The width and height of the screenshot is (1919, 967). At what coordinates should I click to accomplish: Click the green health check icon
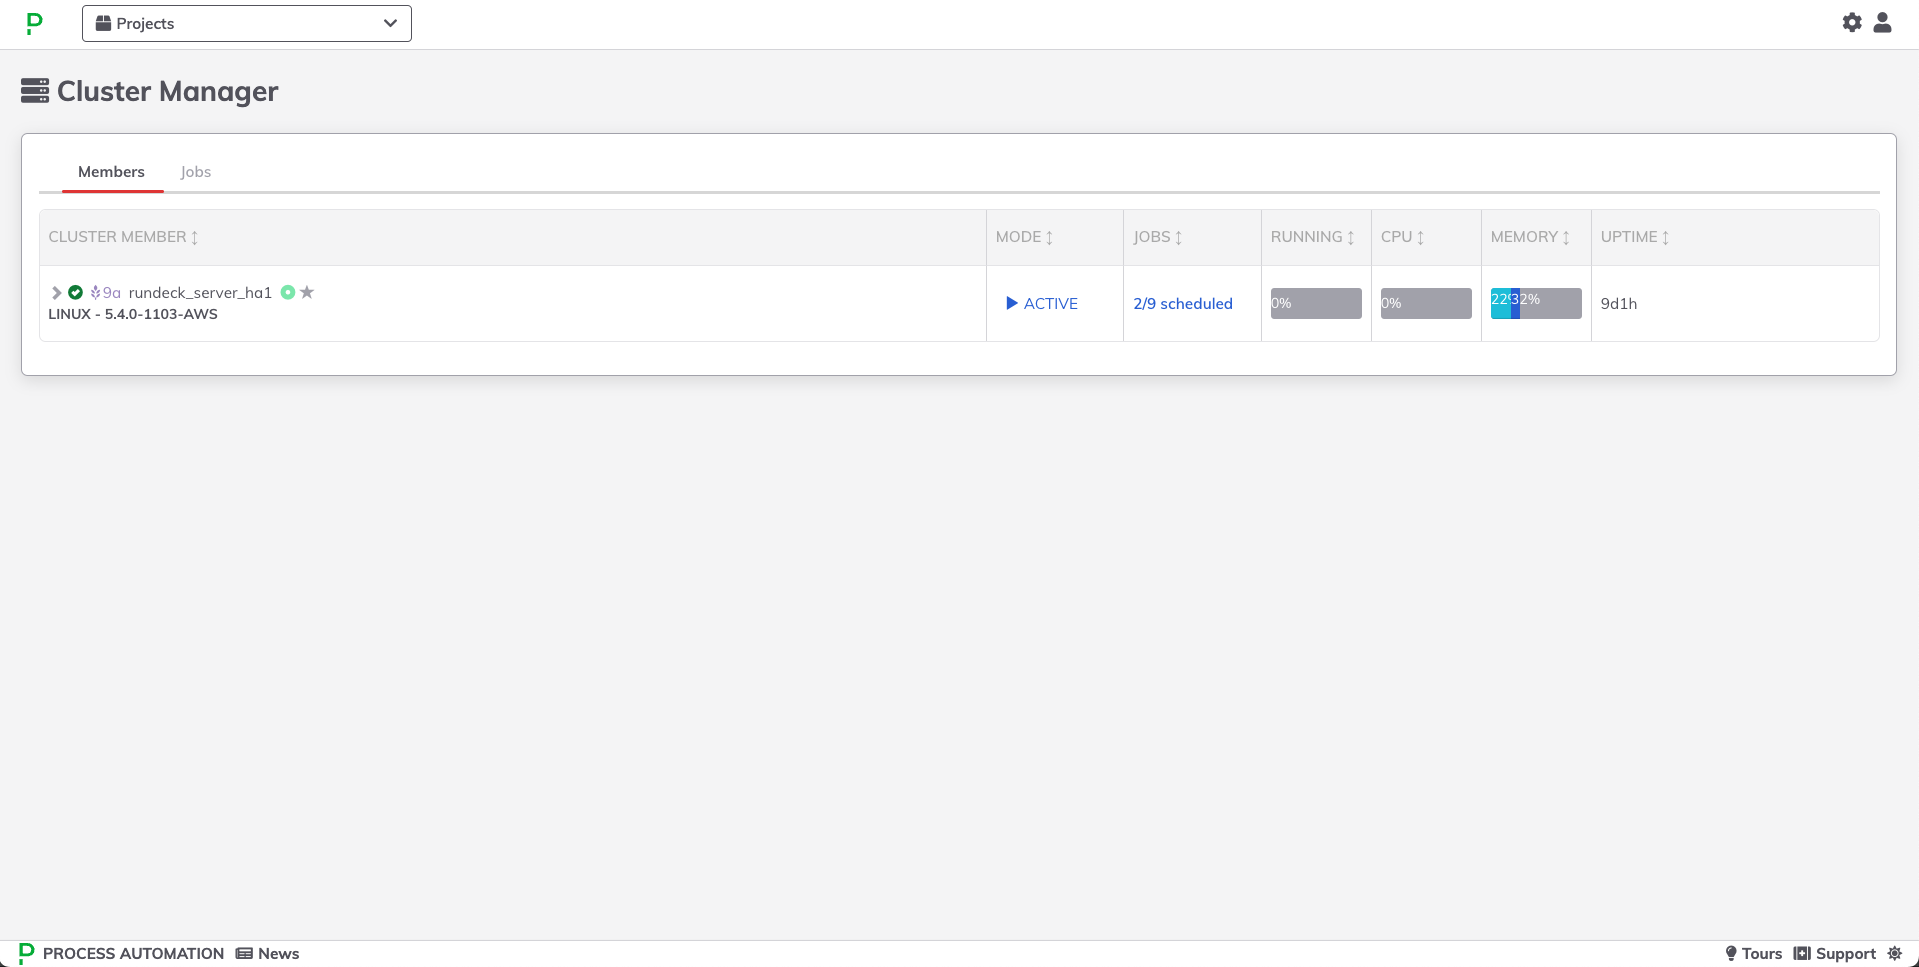75,293
